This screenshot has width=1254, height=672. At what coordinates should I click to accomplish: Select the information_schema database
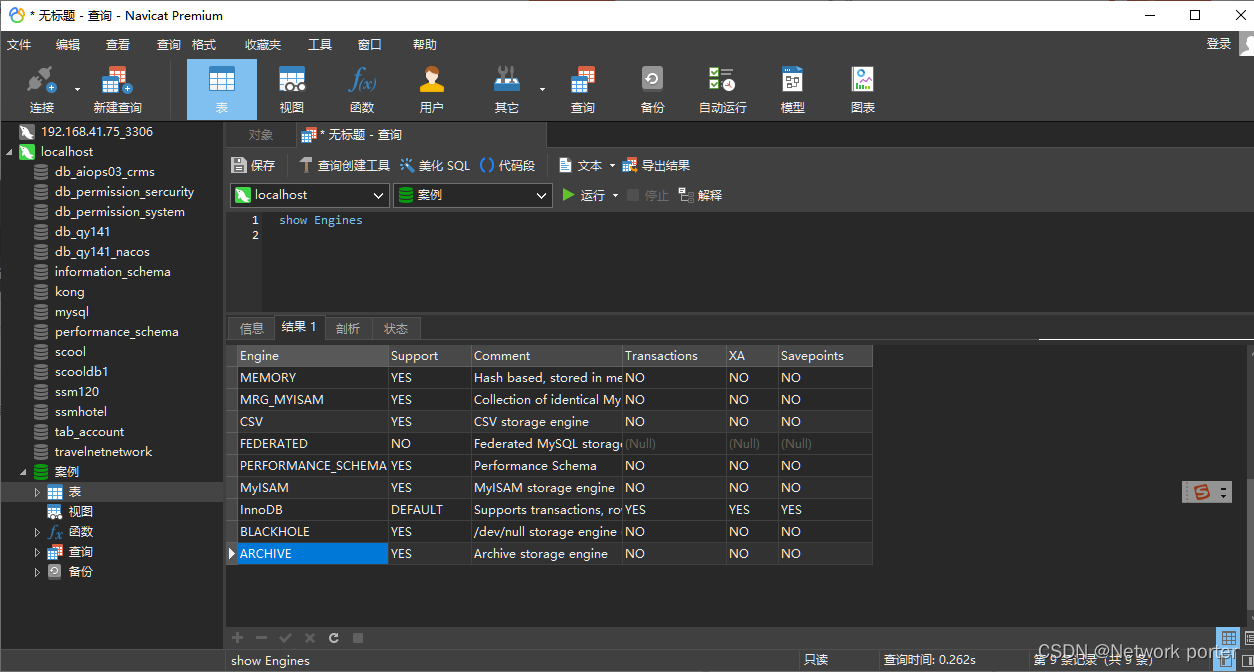(113, 272)
